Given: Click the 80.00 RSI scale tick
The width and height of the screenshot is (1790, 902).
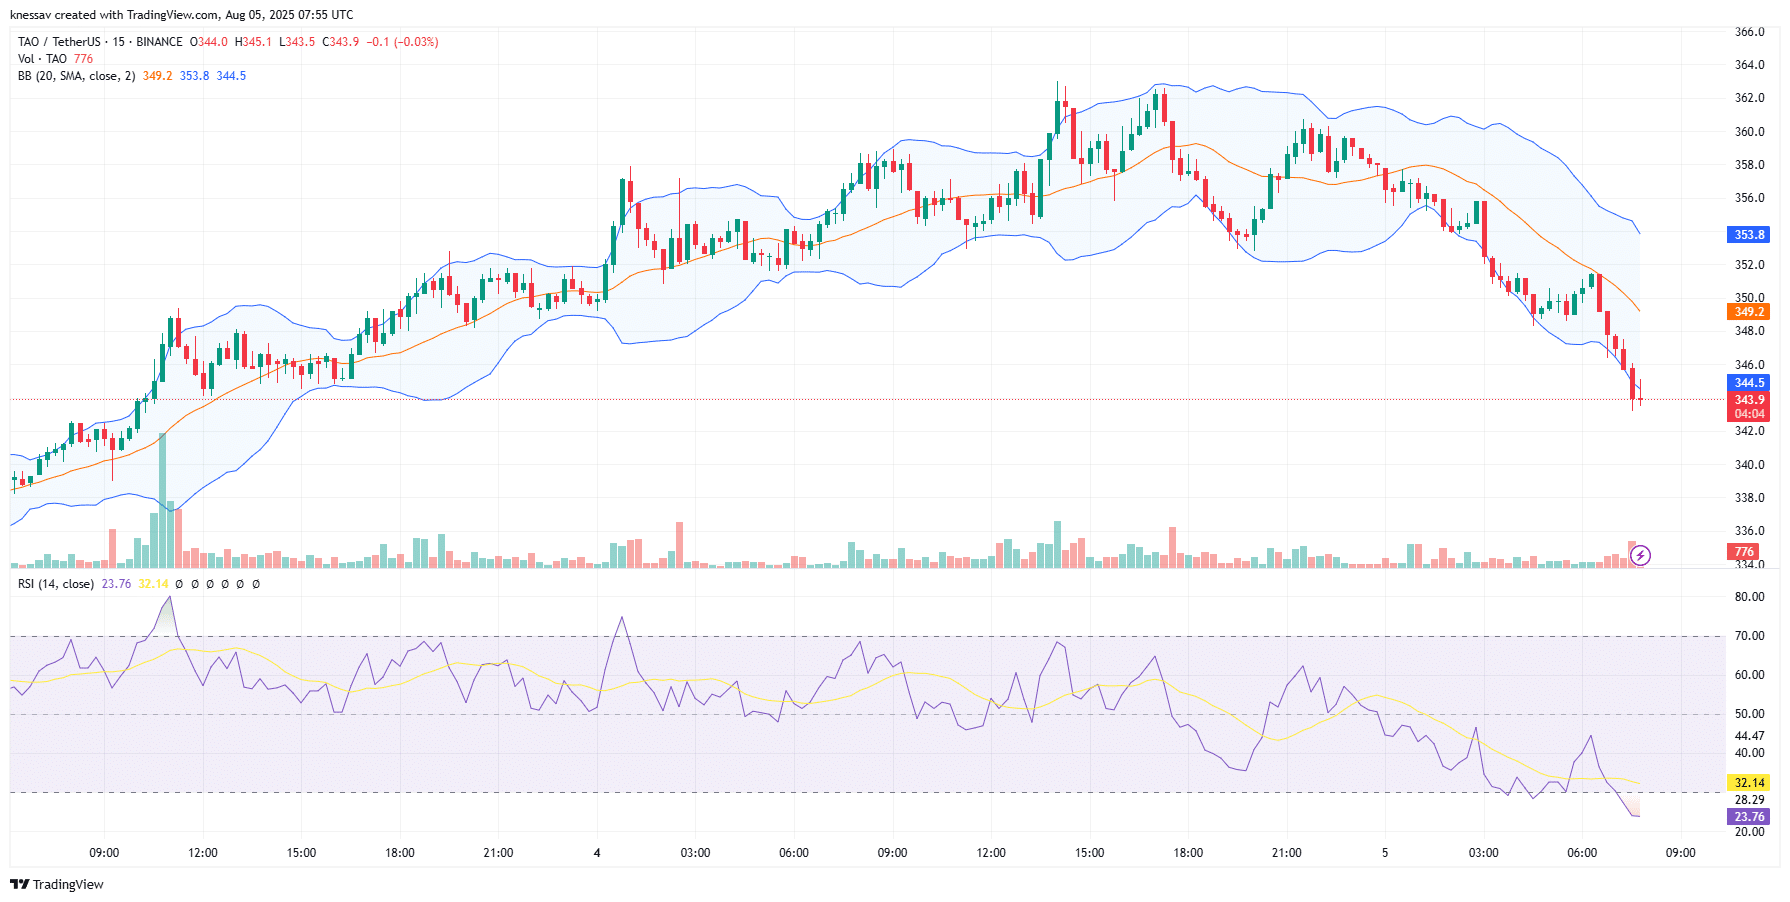Looking at the screenshot, I should (x=1749, y=597).
